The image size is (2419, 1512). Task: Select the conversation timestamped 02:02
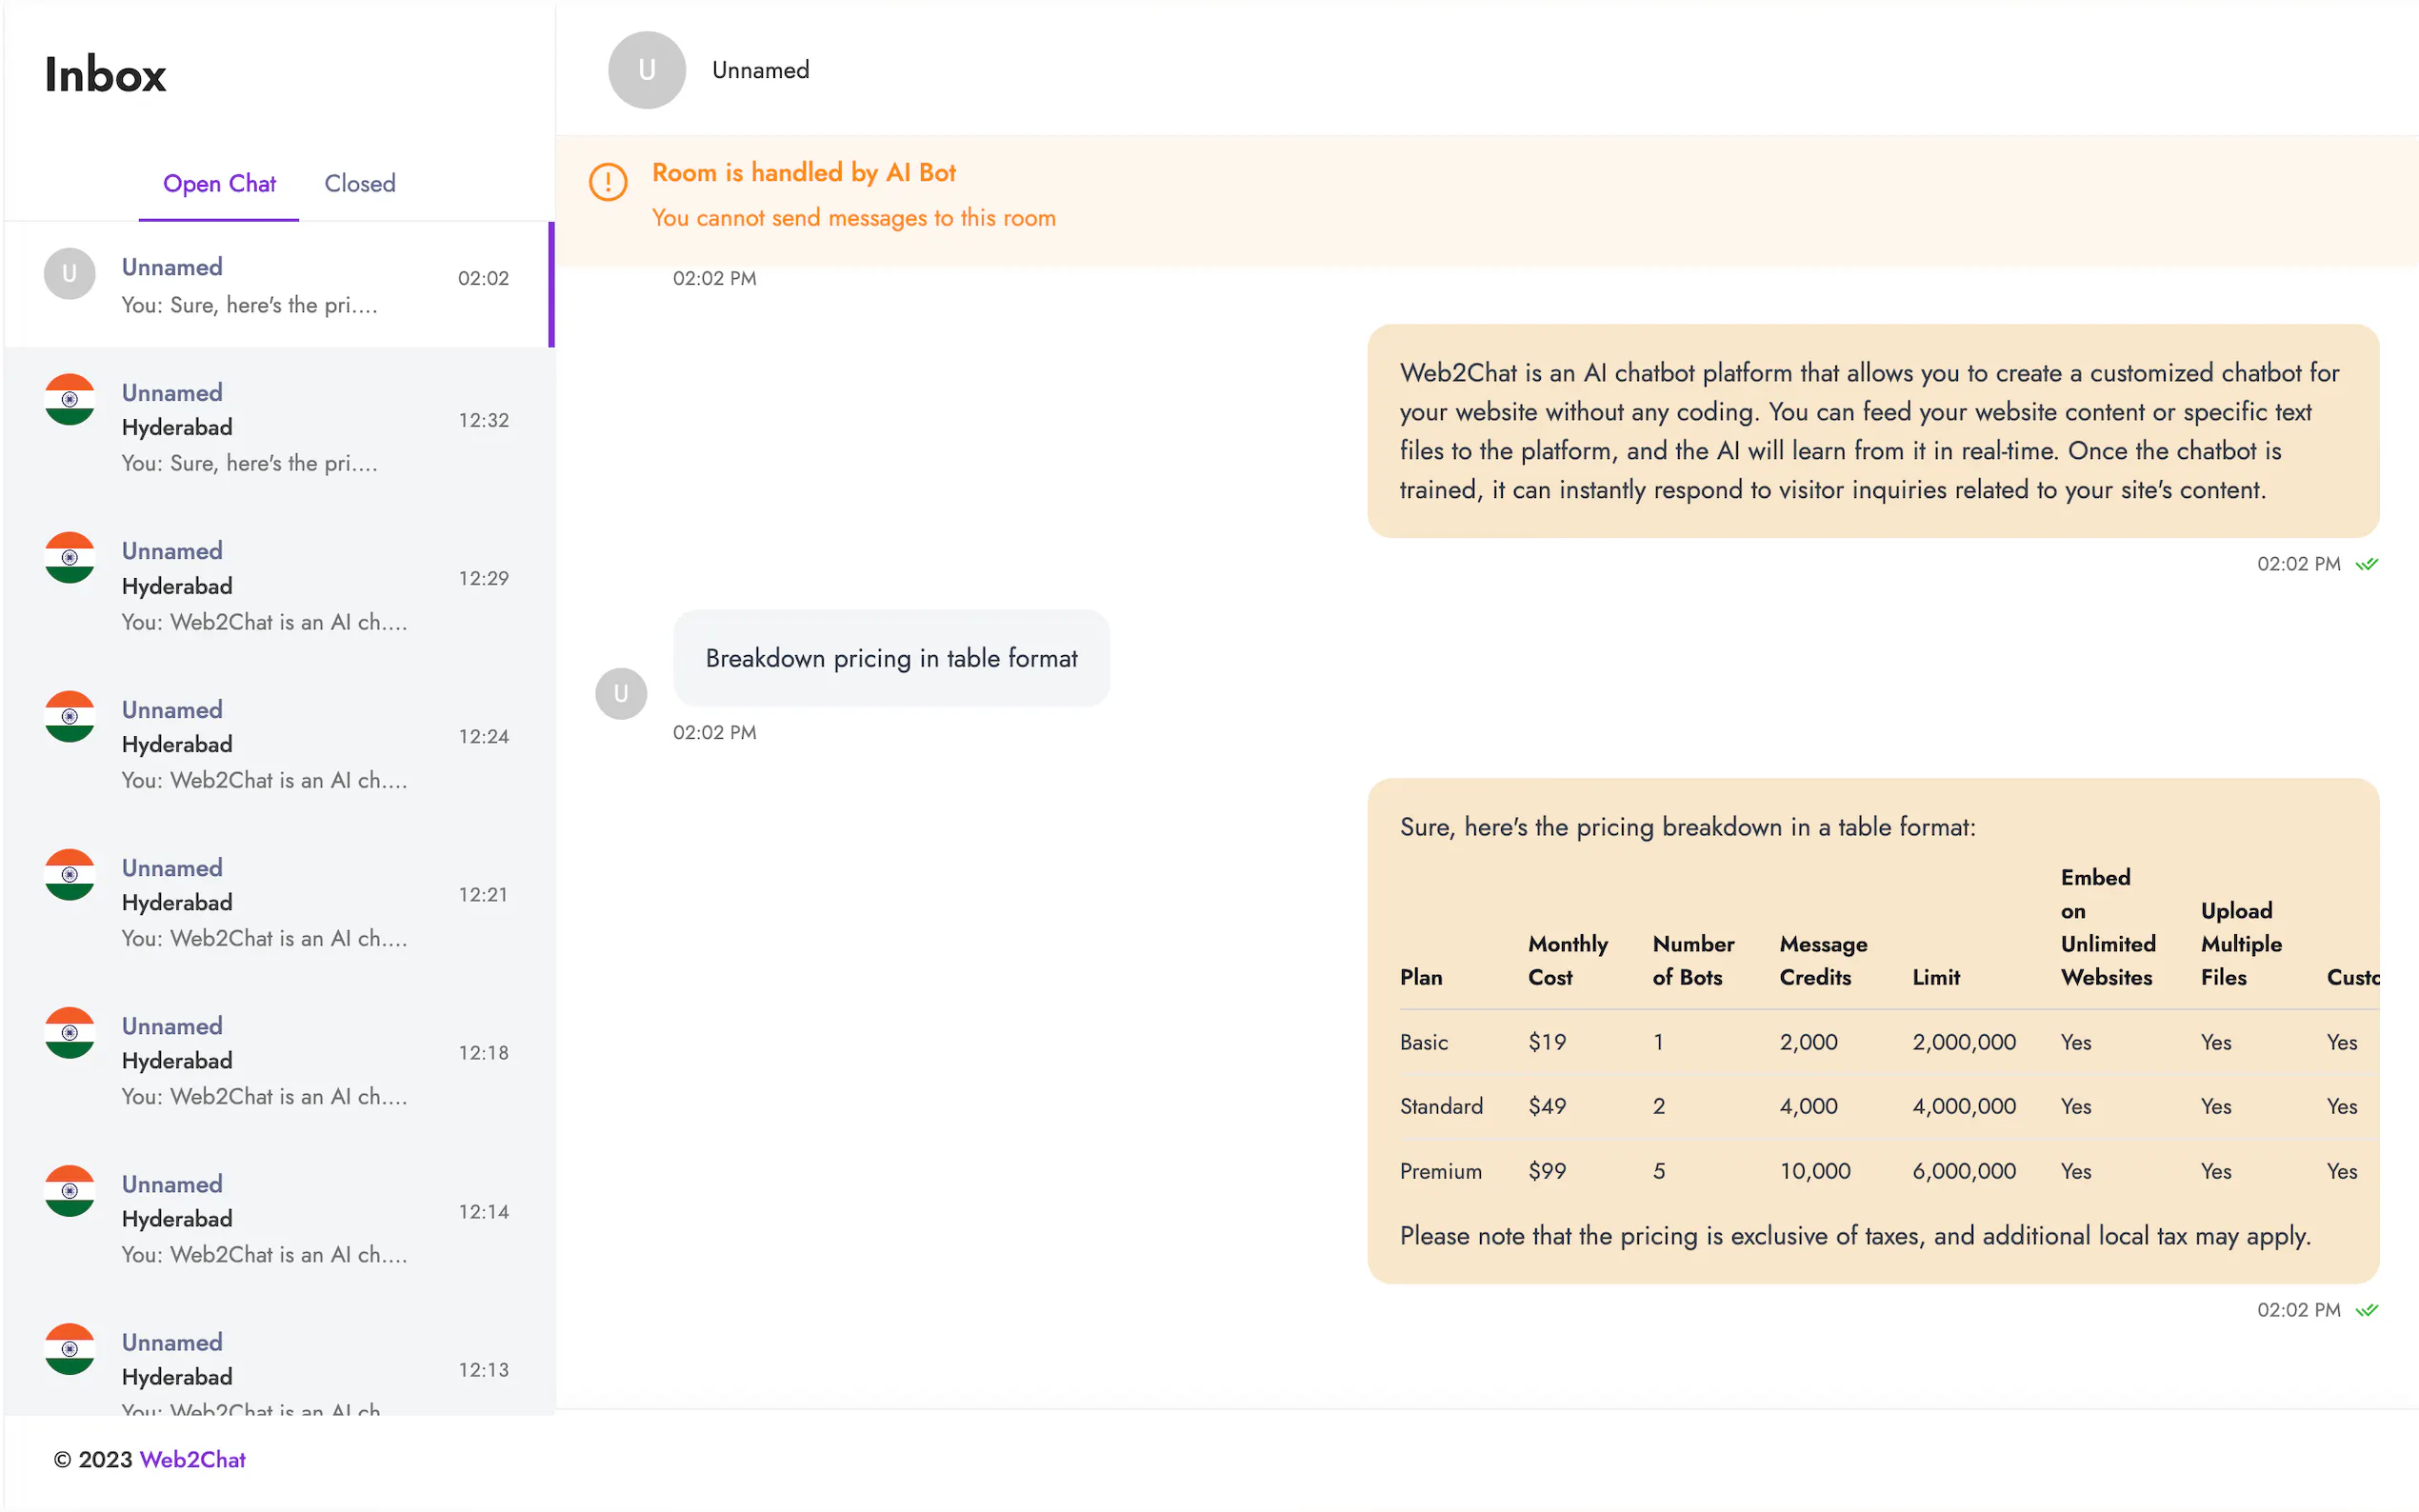[x=280, y=283]
